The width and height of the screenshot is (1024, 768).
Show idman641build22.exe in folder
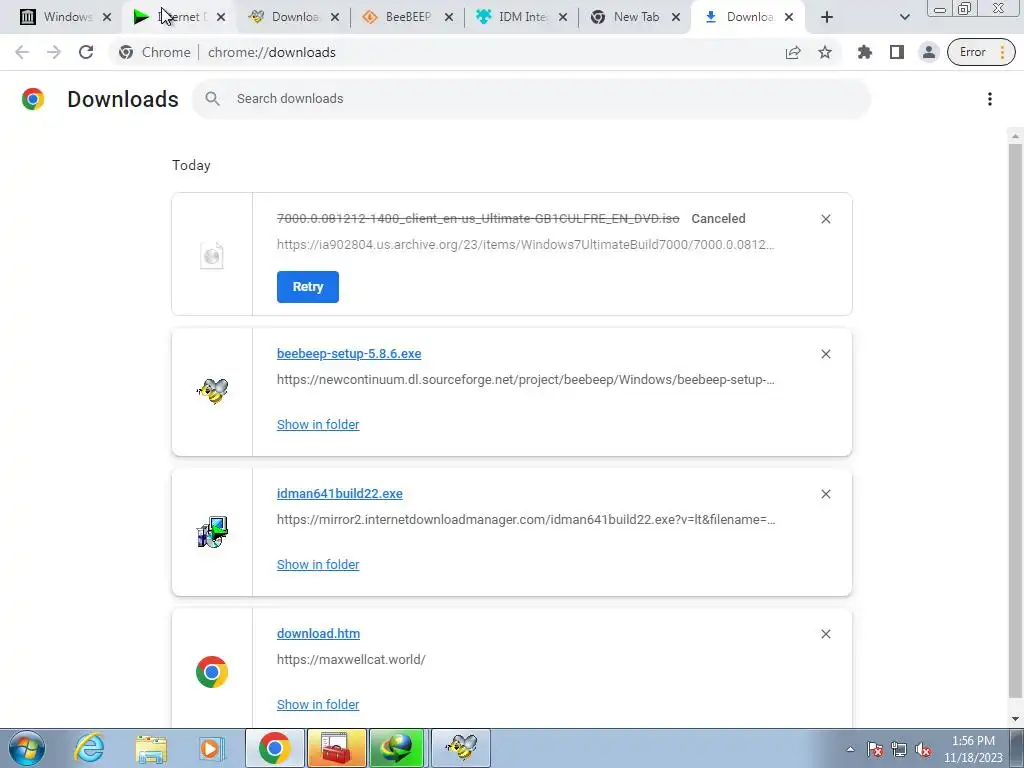[318, 564]
